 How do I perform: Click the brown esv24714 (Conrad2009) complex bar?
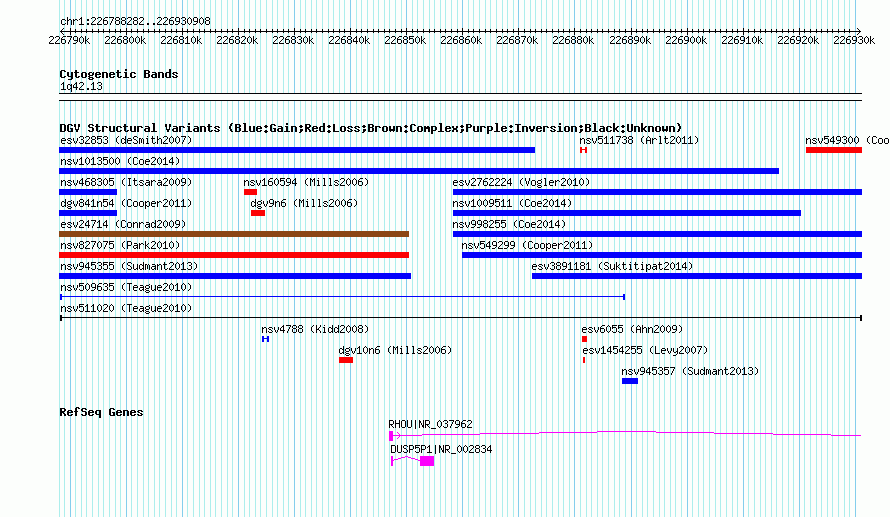[x=234, y=234]
